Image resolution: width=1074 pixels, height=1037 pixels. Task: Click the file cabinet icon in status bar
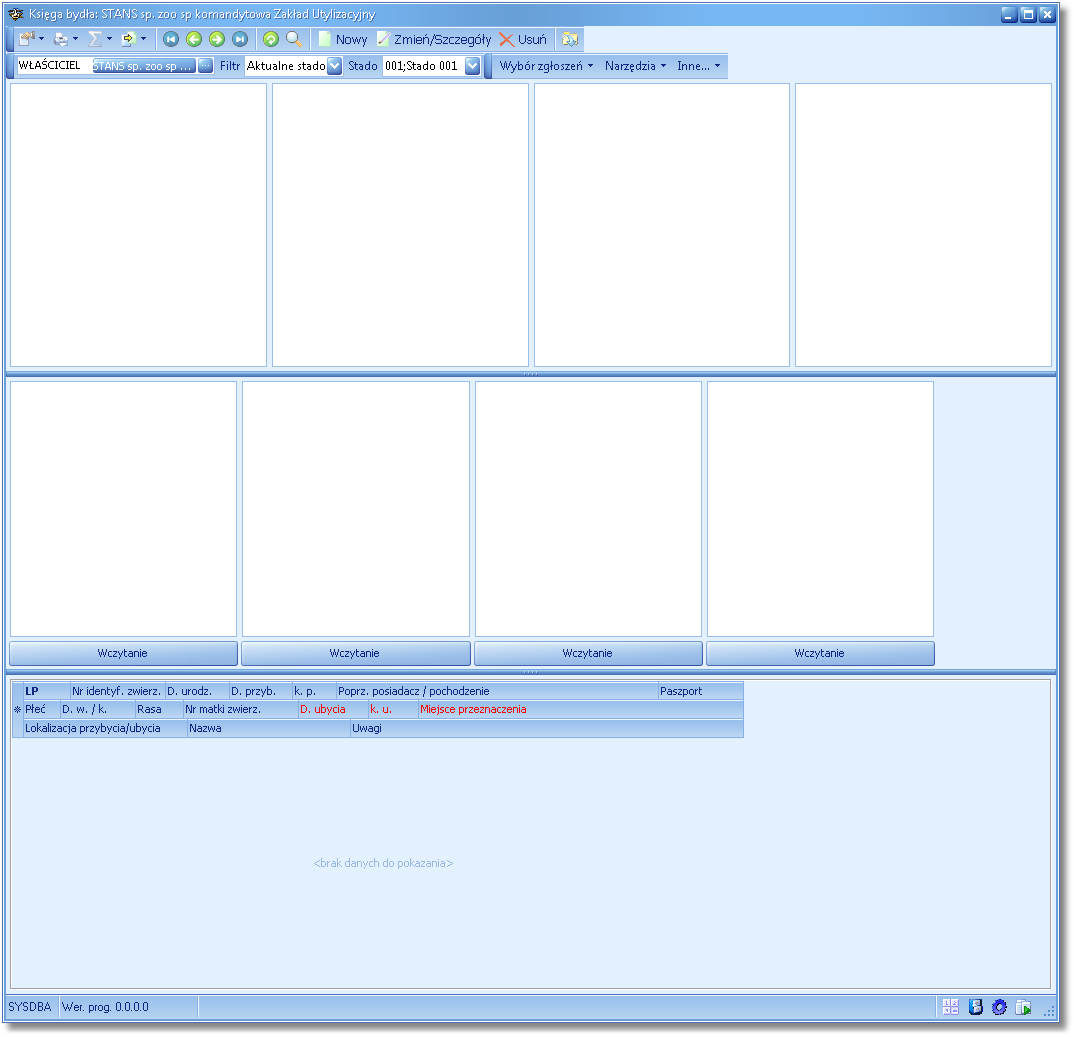click(975, 1007)
